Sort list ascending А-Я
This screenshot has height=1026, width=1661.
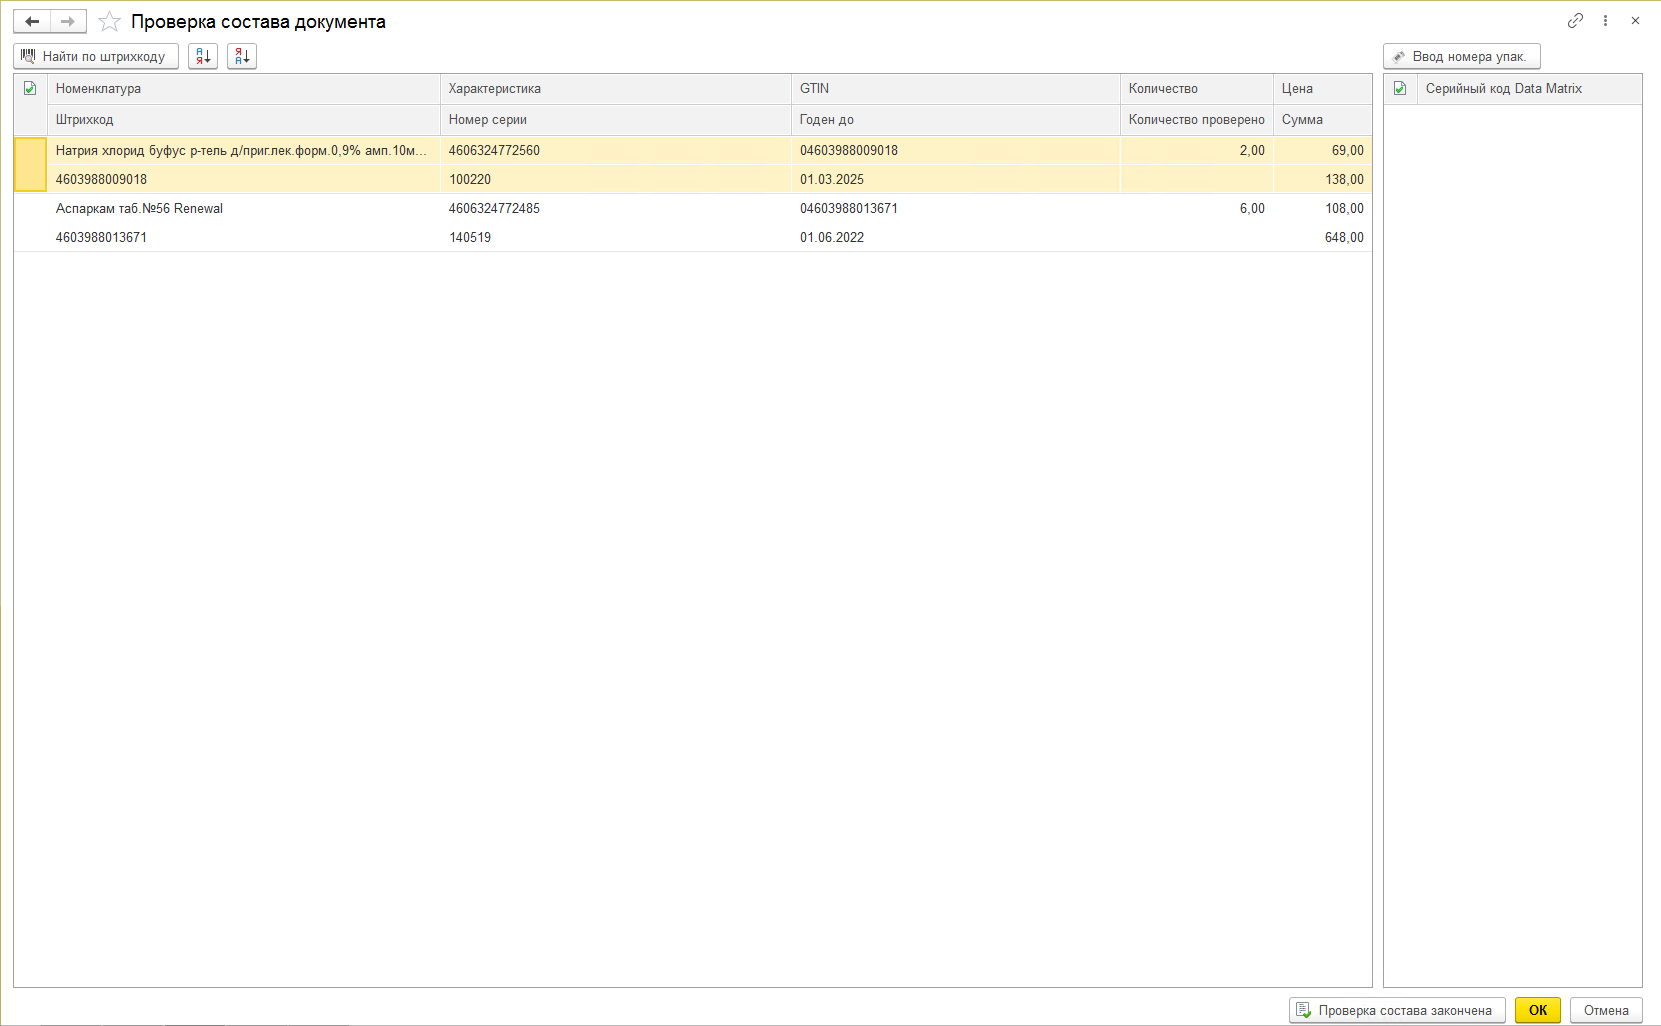point(203,57)
